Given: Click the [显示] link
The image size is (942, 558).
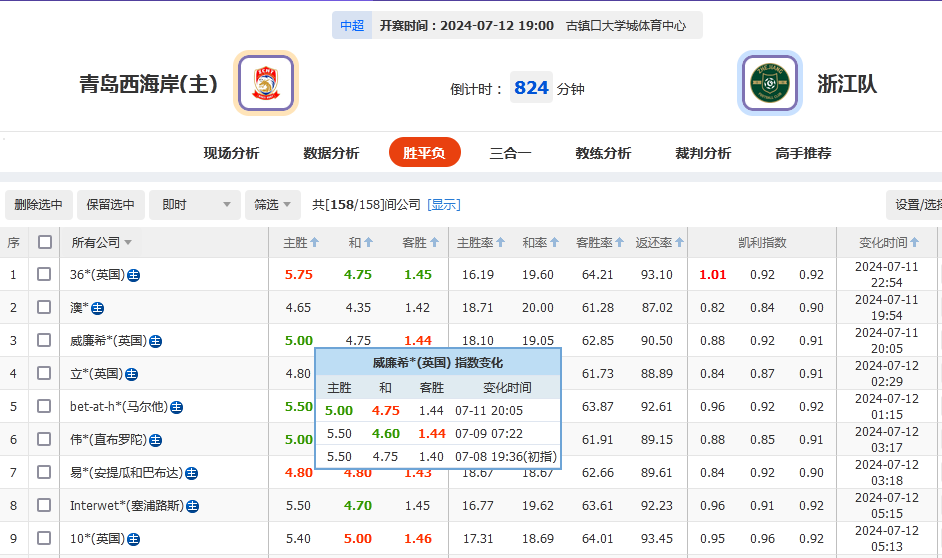Looking at the screenshot, I should click(x=444, y=205).
